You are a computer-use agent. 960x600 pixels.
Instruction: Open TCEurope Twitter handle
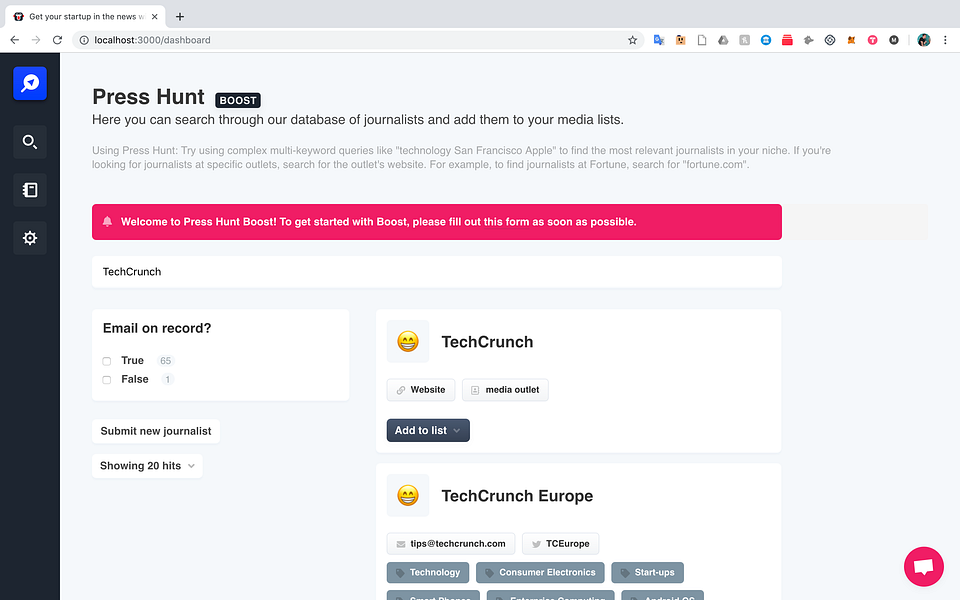[560, 544]
